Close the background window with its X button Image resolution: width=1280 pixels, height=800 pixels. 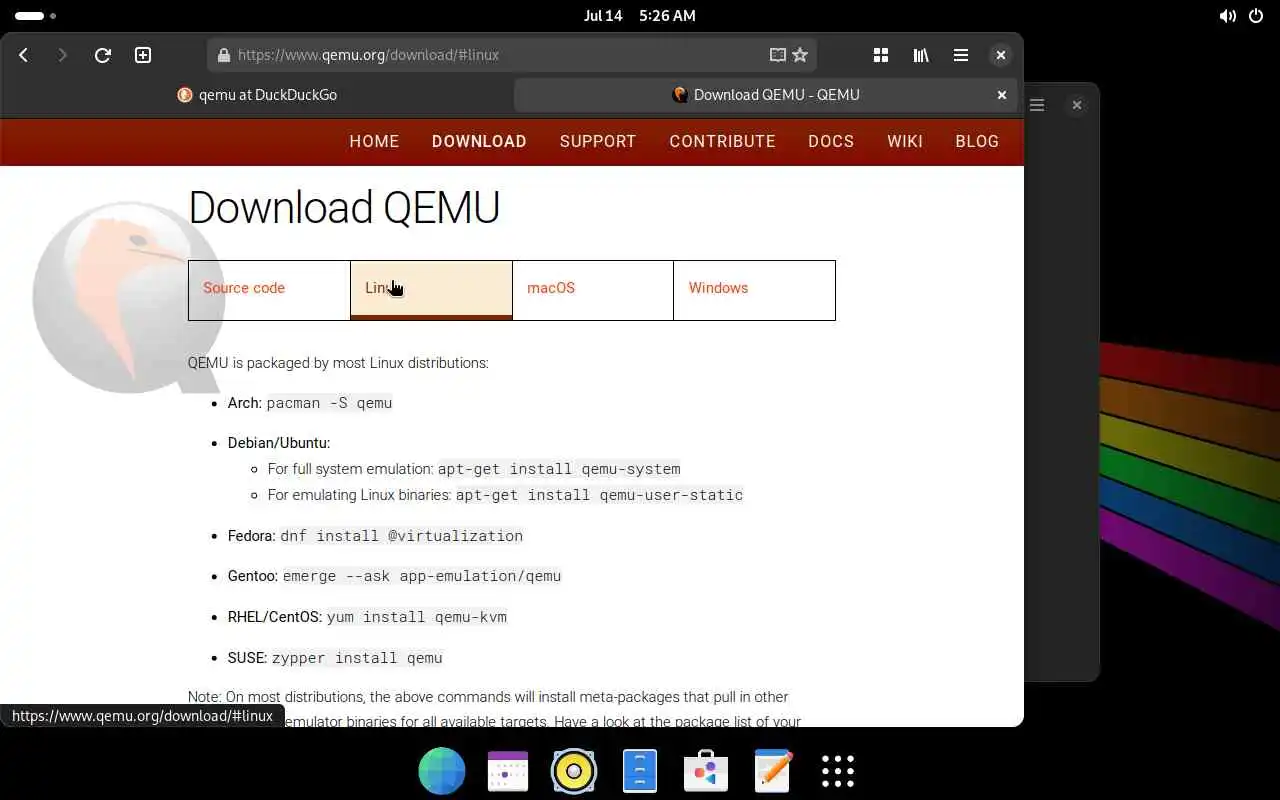(x=1077, y=105)
